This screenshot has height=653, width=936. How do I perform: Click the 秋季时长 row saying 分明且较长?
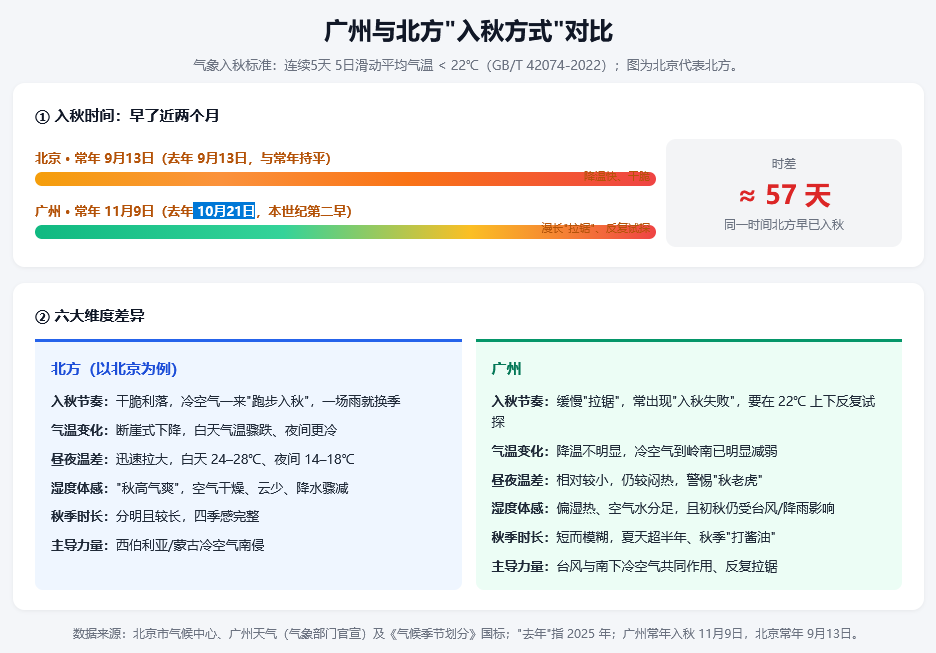155,516
